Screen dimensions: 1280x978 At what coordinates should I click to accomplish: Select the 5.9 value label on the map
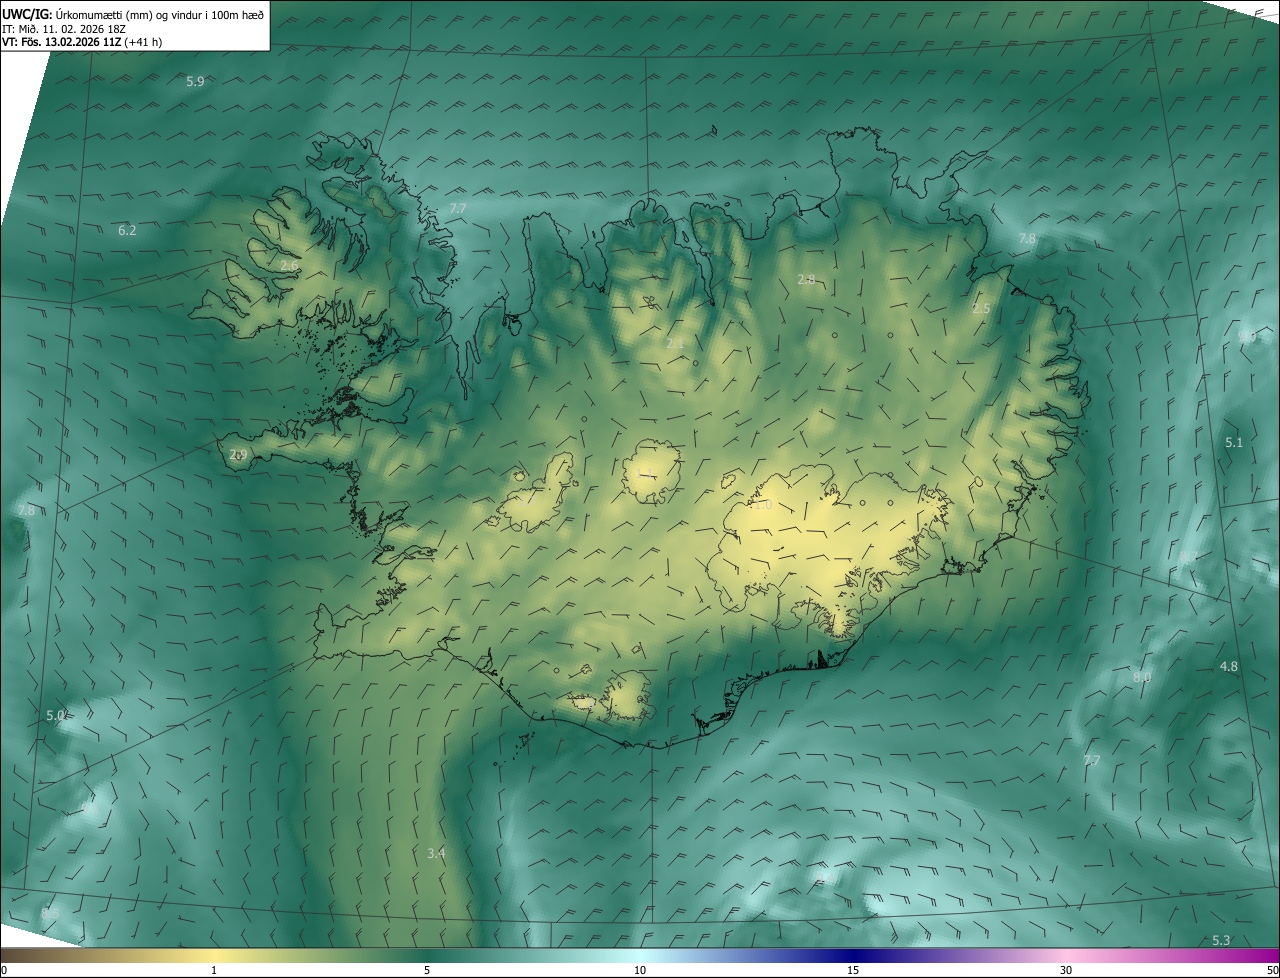click(x=195, y=81)
